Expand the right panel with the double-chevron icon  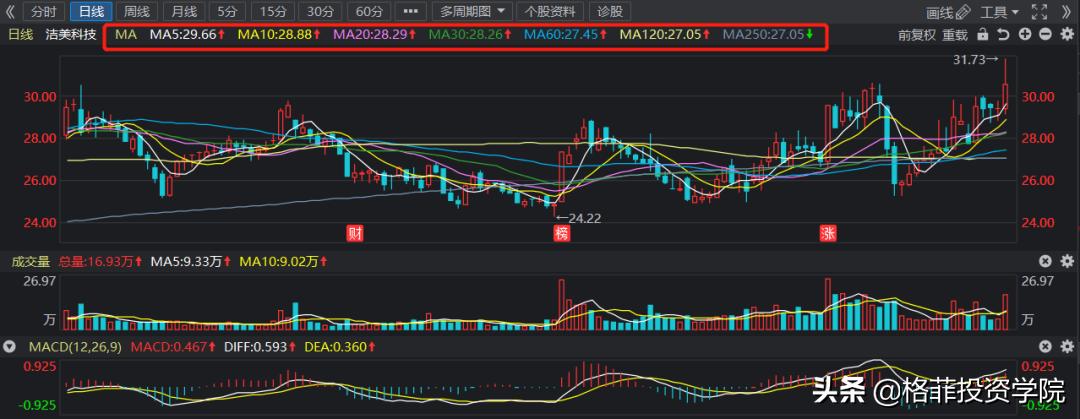1066,12
